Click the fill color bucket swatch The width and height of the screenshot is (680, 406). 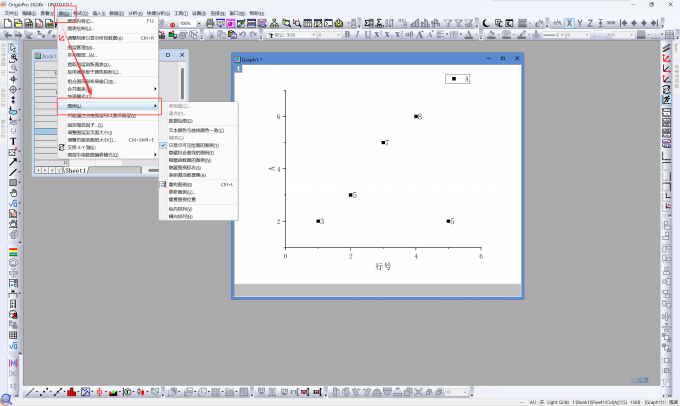[491, 35]
